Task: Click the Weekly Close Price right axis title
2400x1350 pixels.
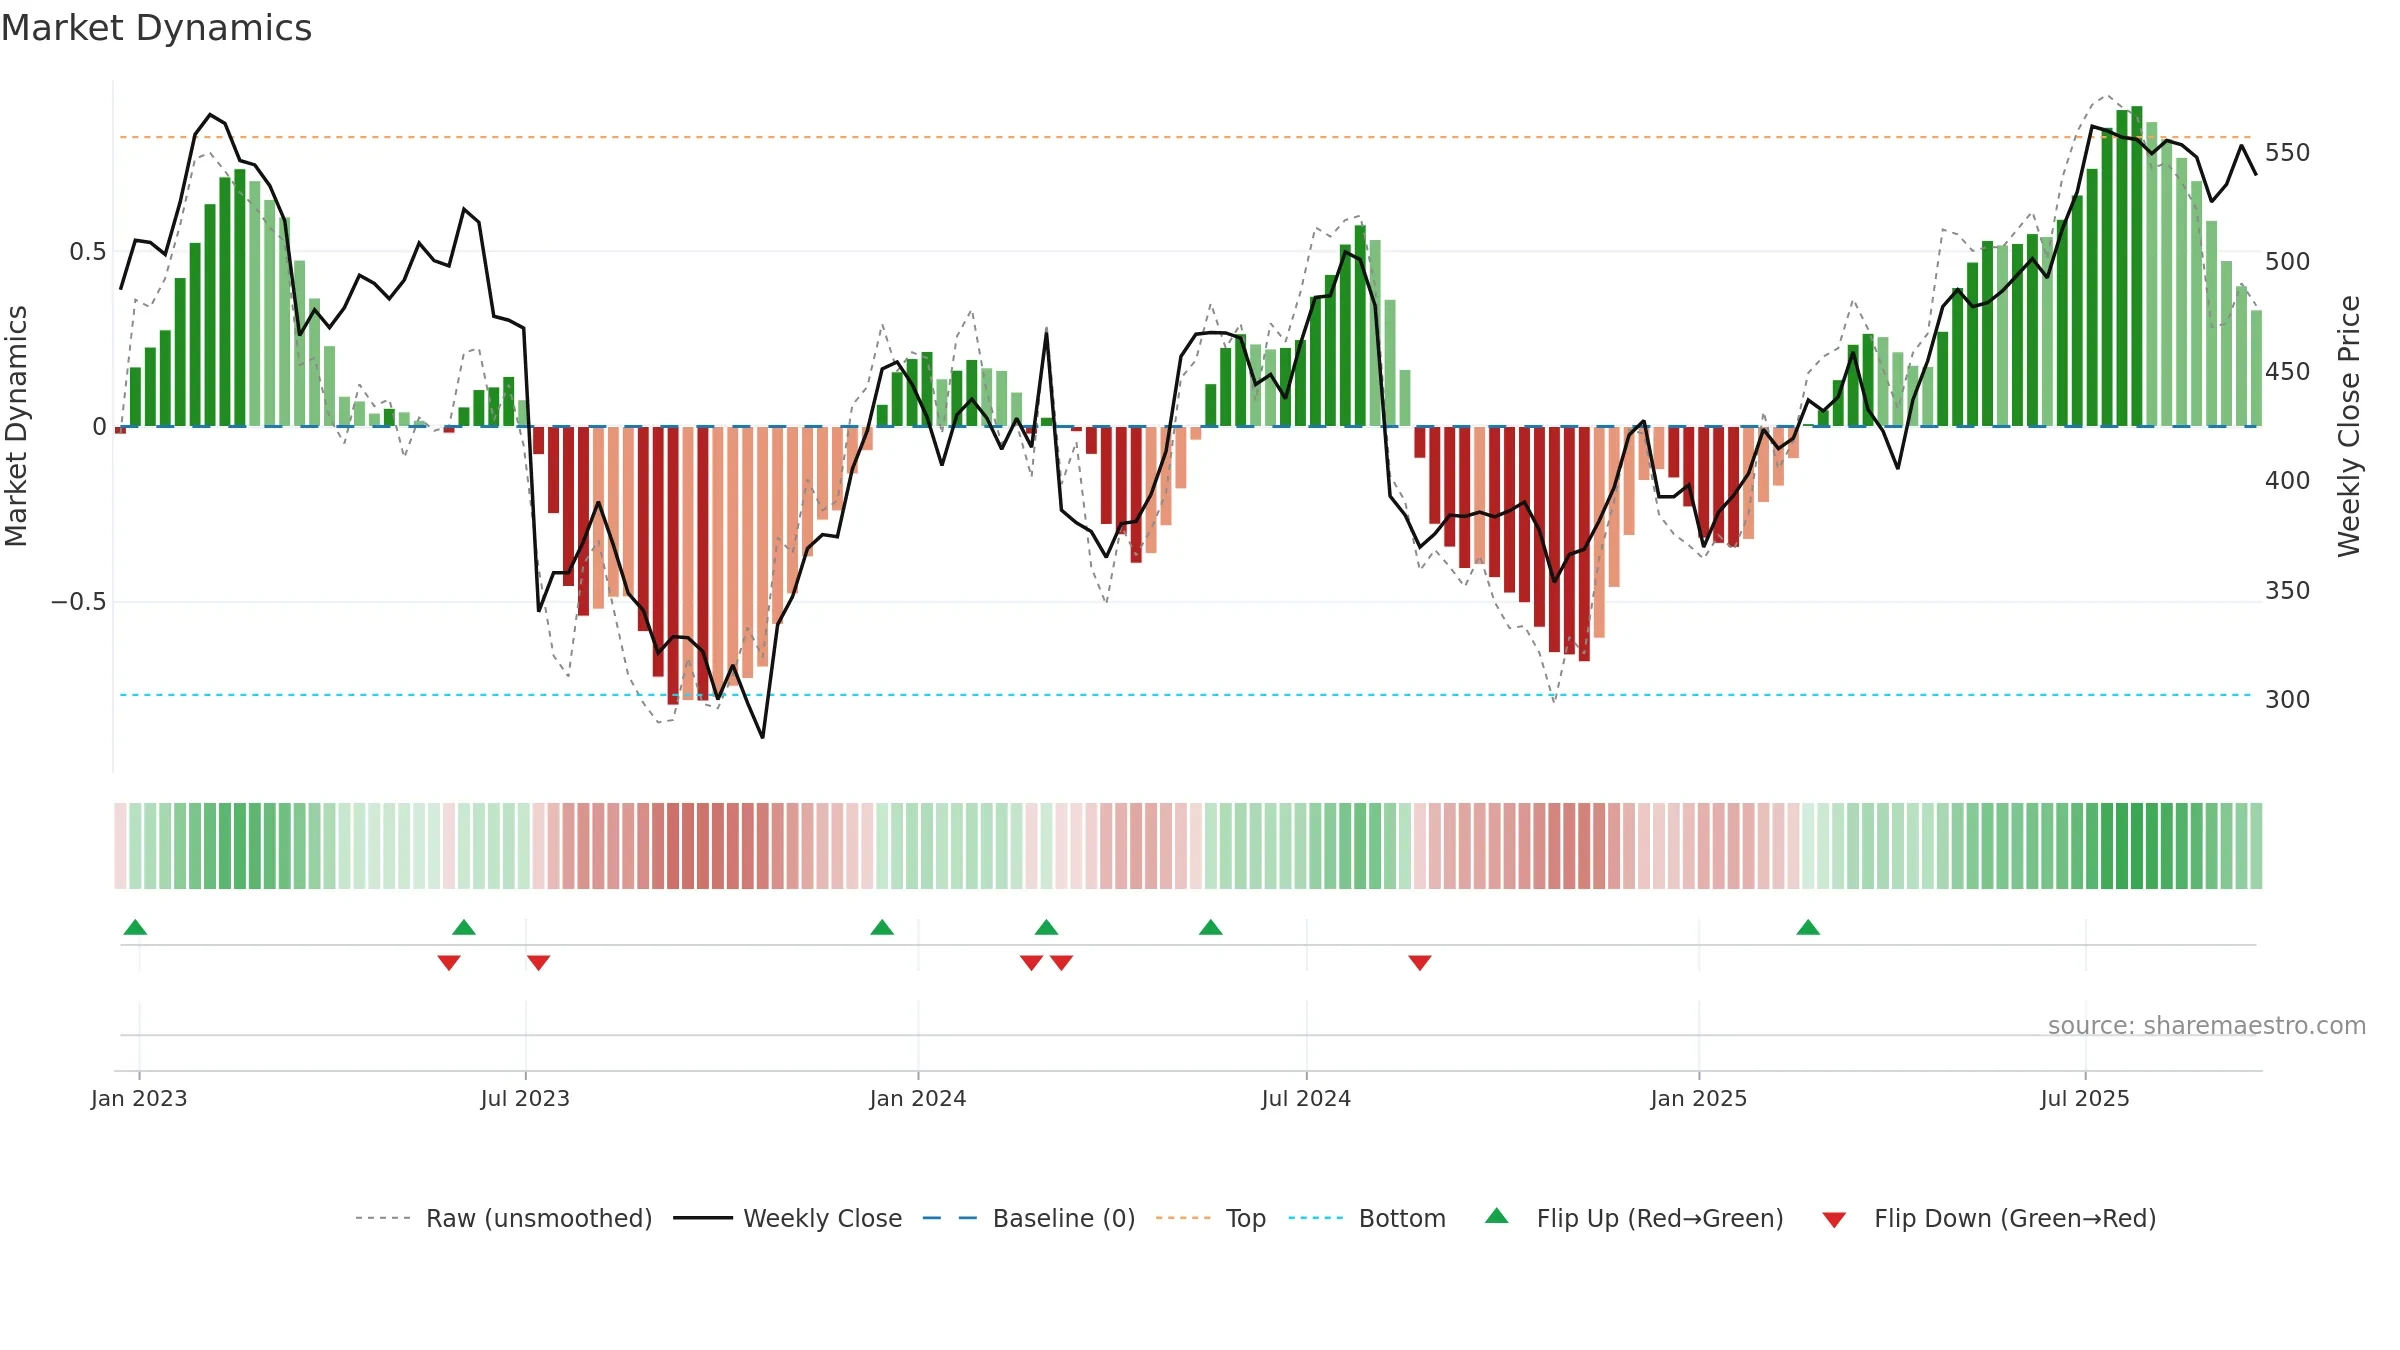Action: [x=2349, y=426]
